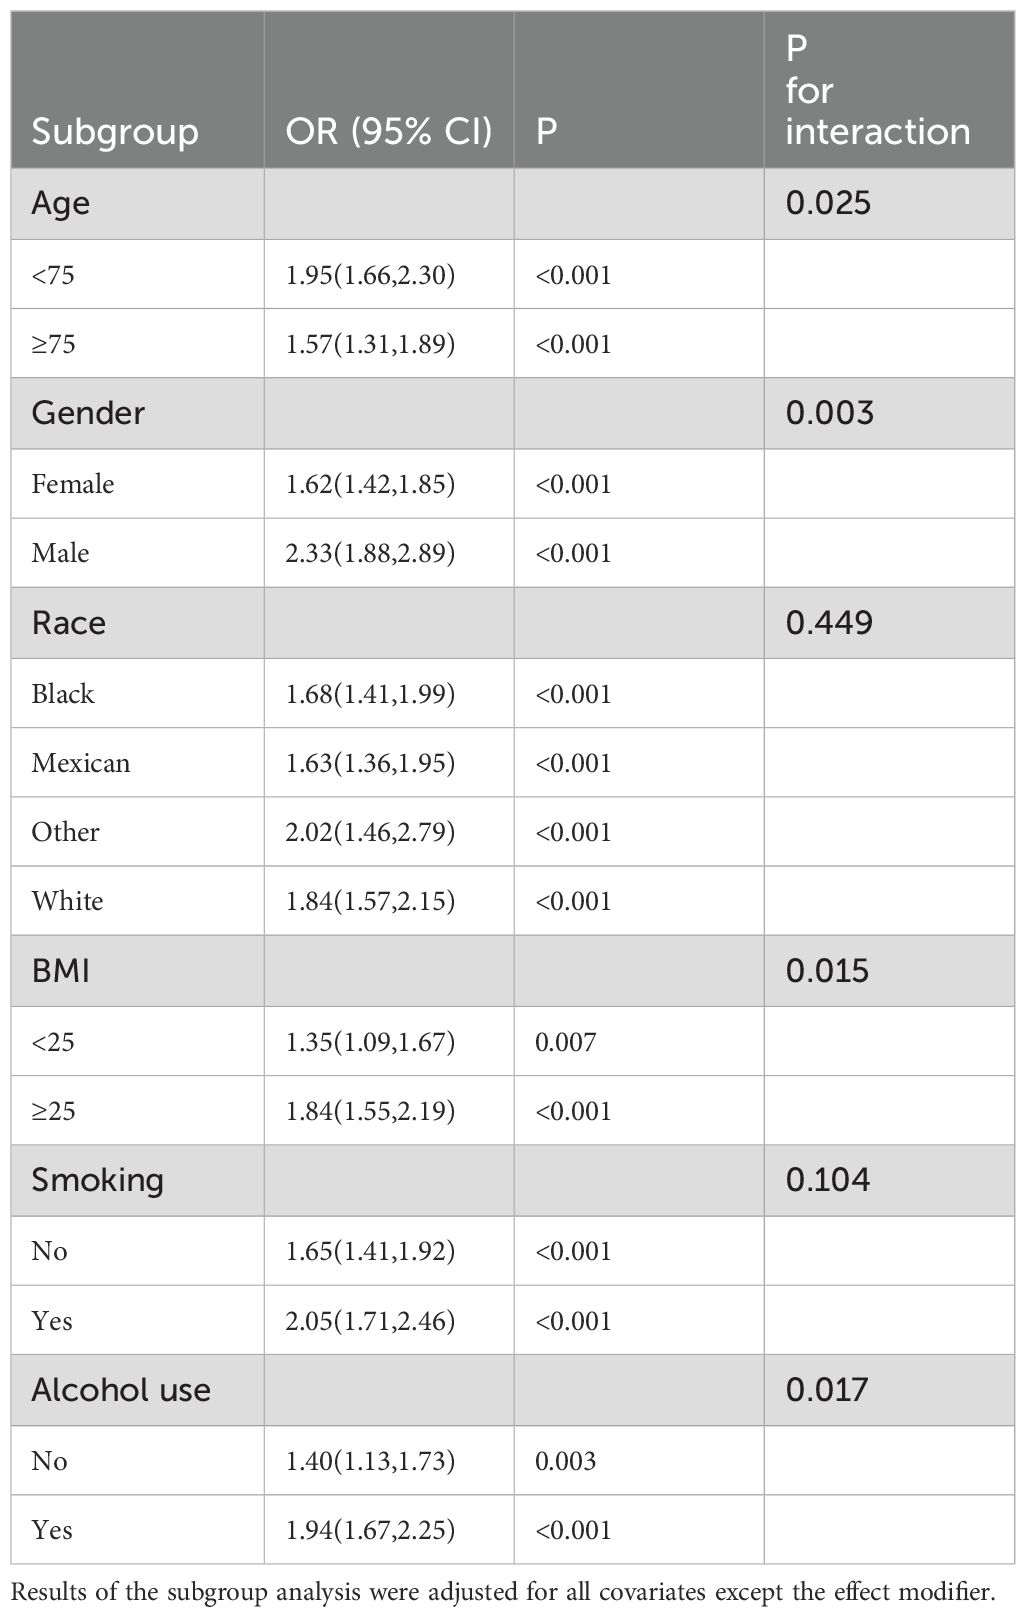Screen dimensions: 1026x1617
Task: Select the Gender interaction value 0.003
Action: tap(829, 412)
